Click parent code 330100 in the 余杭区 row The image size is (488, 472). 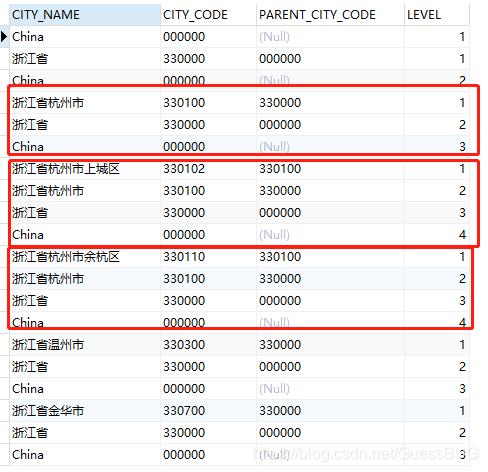(x=330, y=257)
